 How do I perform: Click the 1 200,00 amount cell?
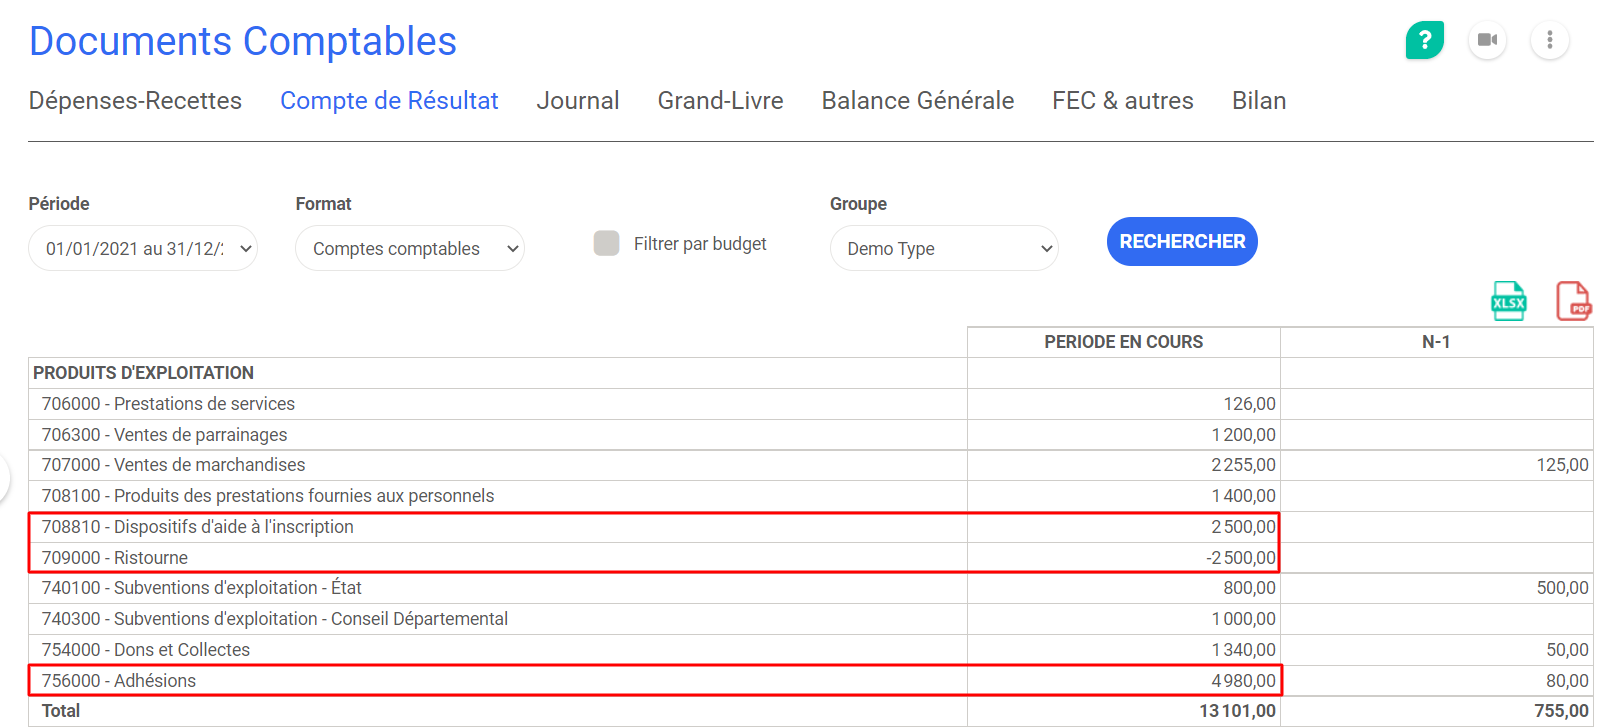coord(1124,435)
